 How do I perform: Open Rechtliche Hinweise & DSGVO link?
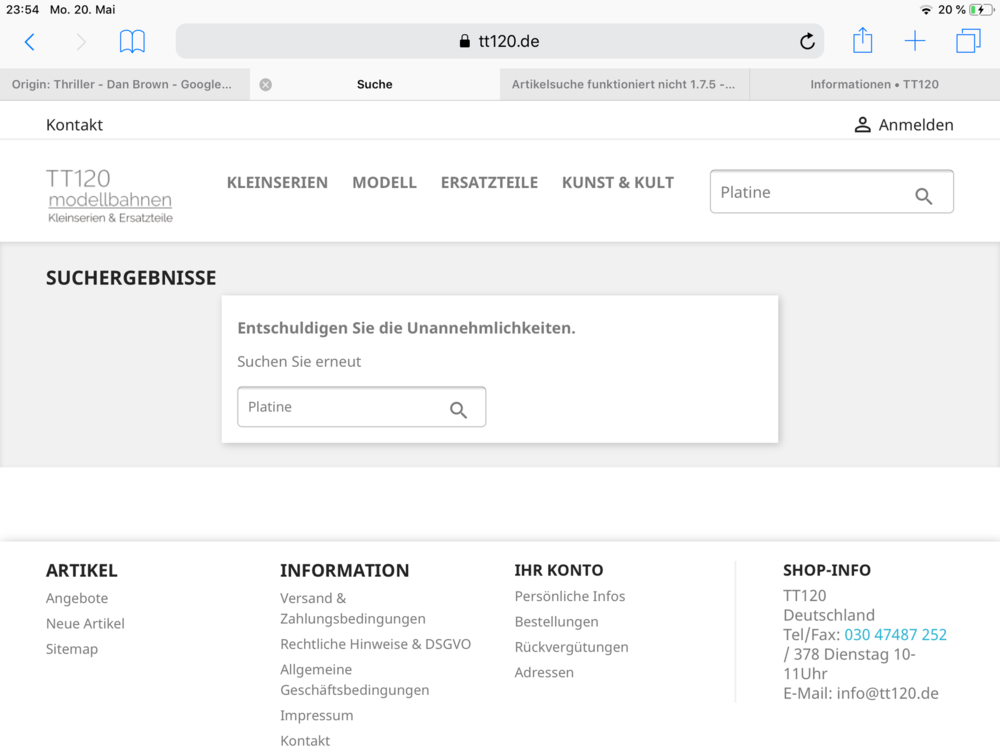pyautogui.click(x=376, y=644)
